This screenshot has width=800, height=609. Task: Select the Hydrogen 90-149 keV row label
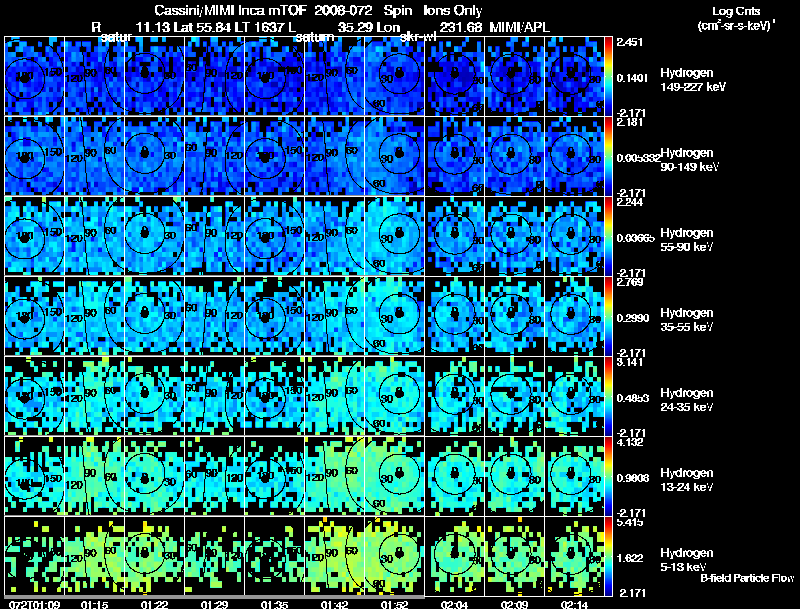pos(689,160)
